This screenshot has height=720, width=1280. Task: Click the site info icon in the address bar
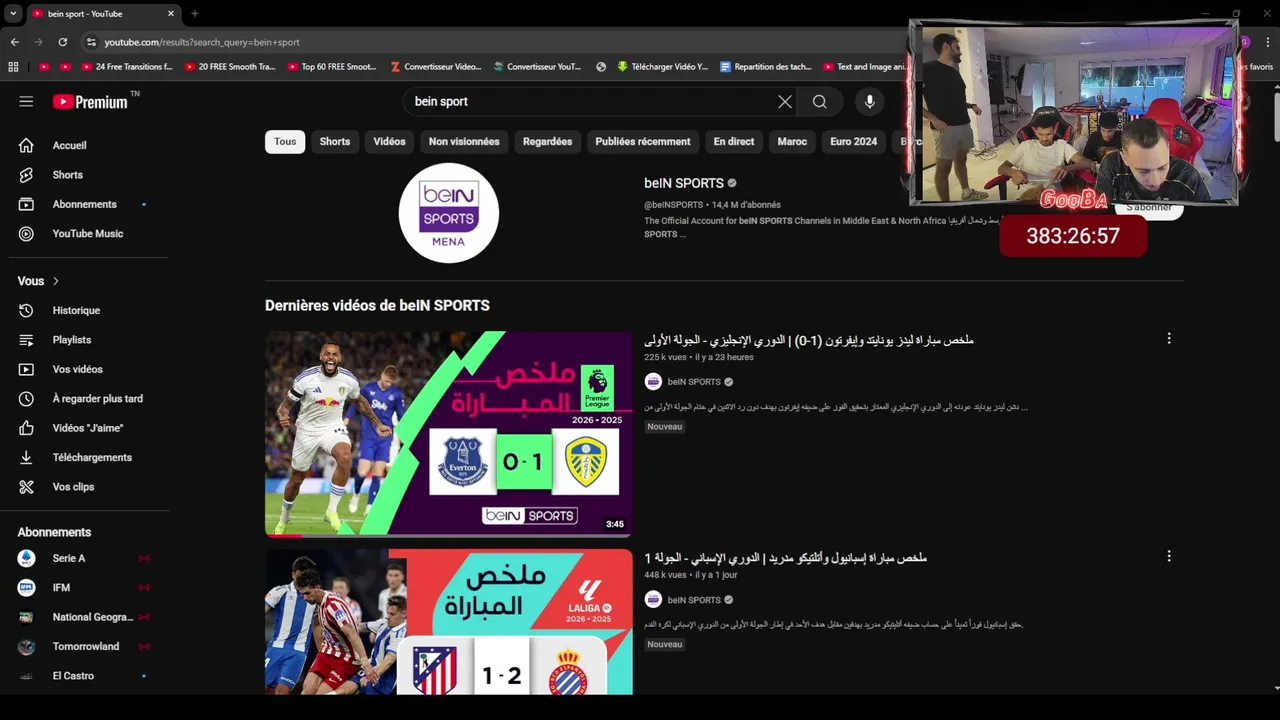(91, 42)
